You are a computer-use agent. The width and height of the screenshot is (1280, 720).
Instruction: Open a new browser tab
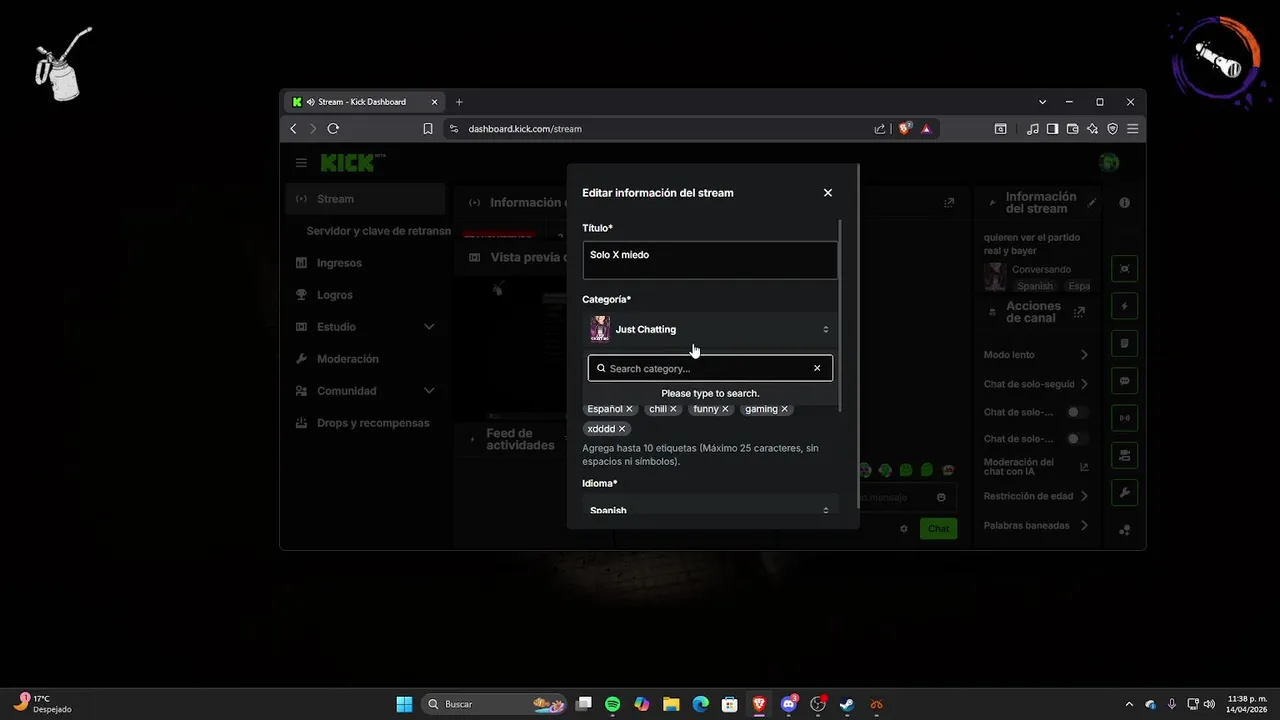click(459, 102)
